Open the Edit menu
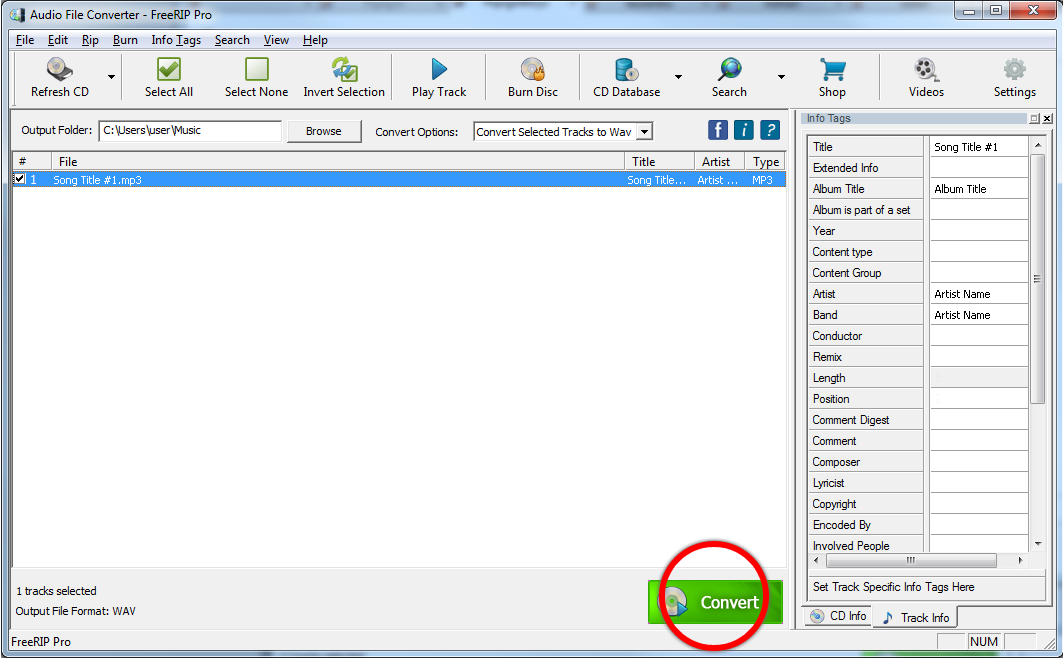The height and width of the screenshot is (658, 1063). coord(58,40)
